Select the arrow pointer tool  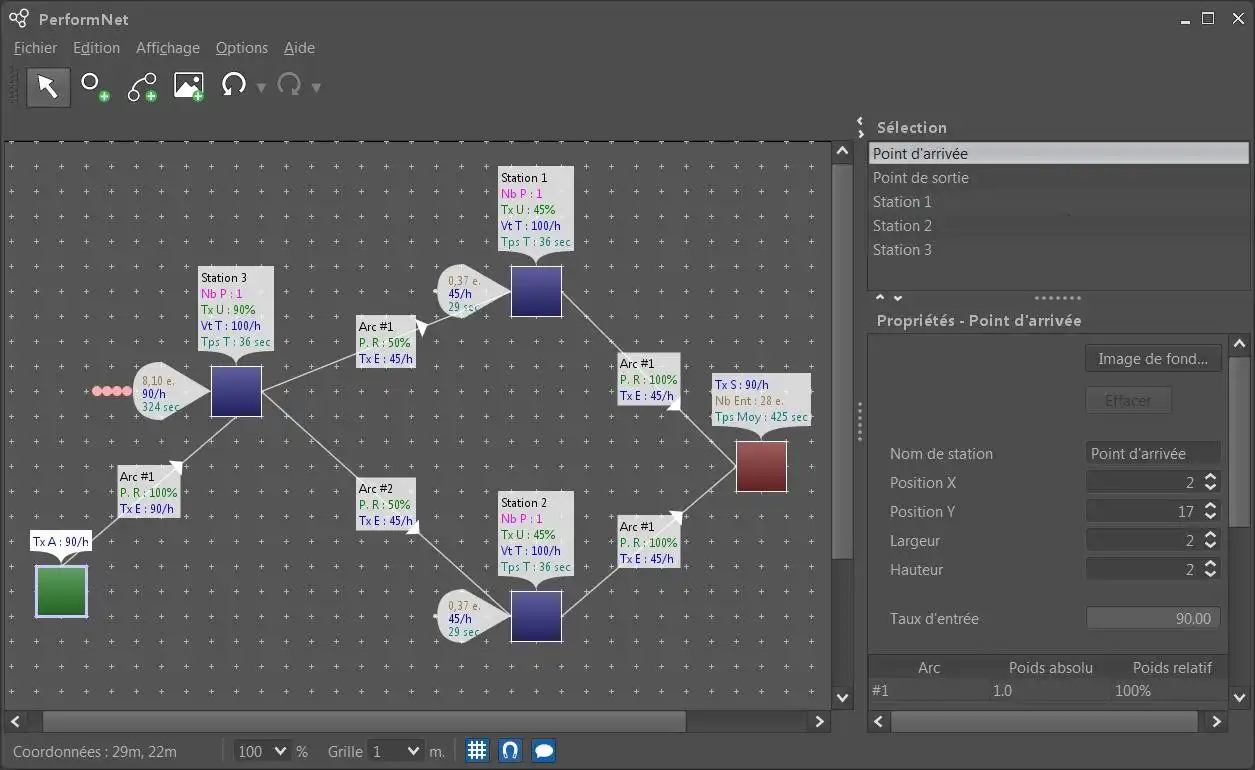click(48, 87)
